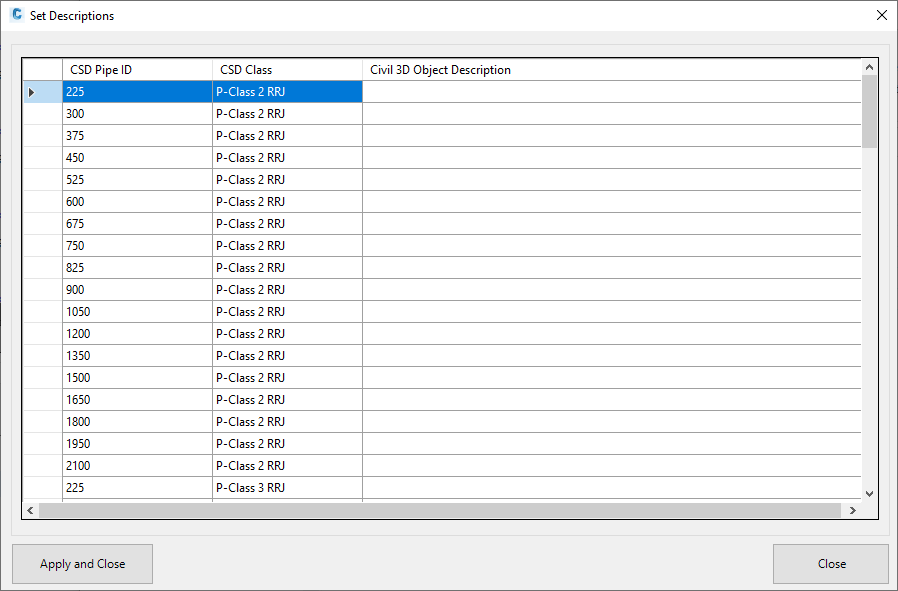Image resolution: width=898 pixels, height=591 pixels.
Task: Select the pipe ID 300 cell
Action: click(x=137, y=114)
